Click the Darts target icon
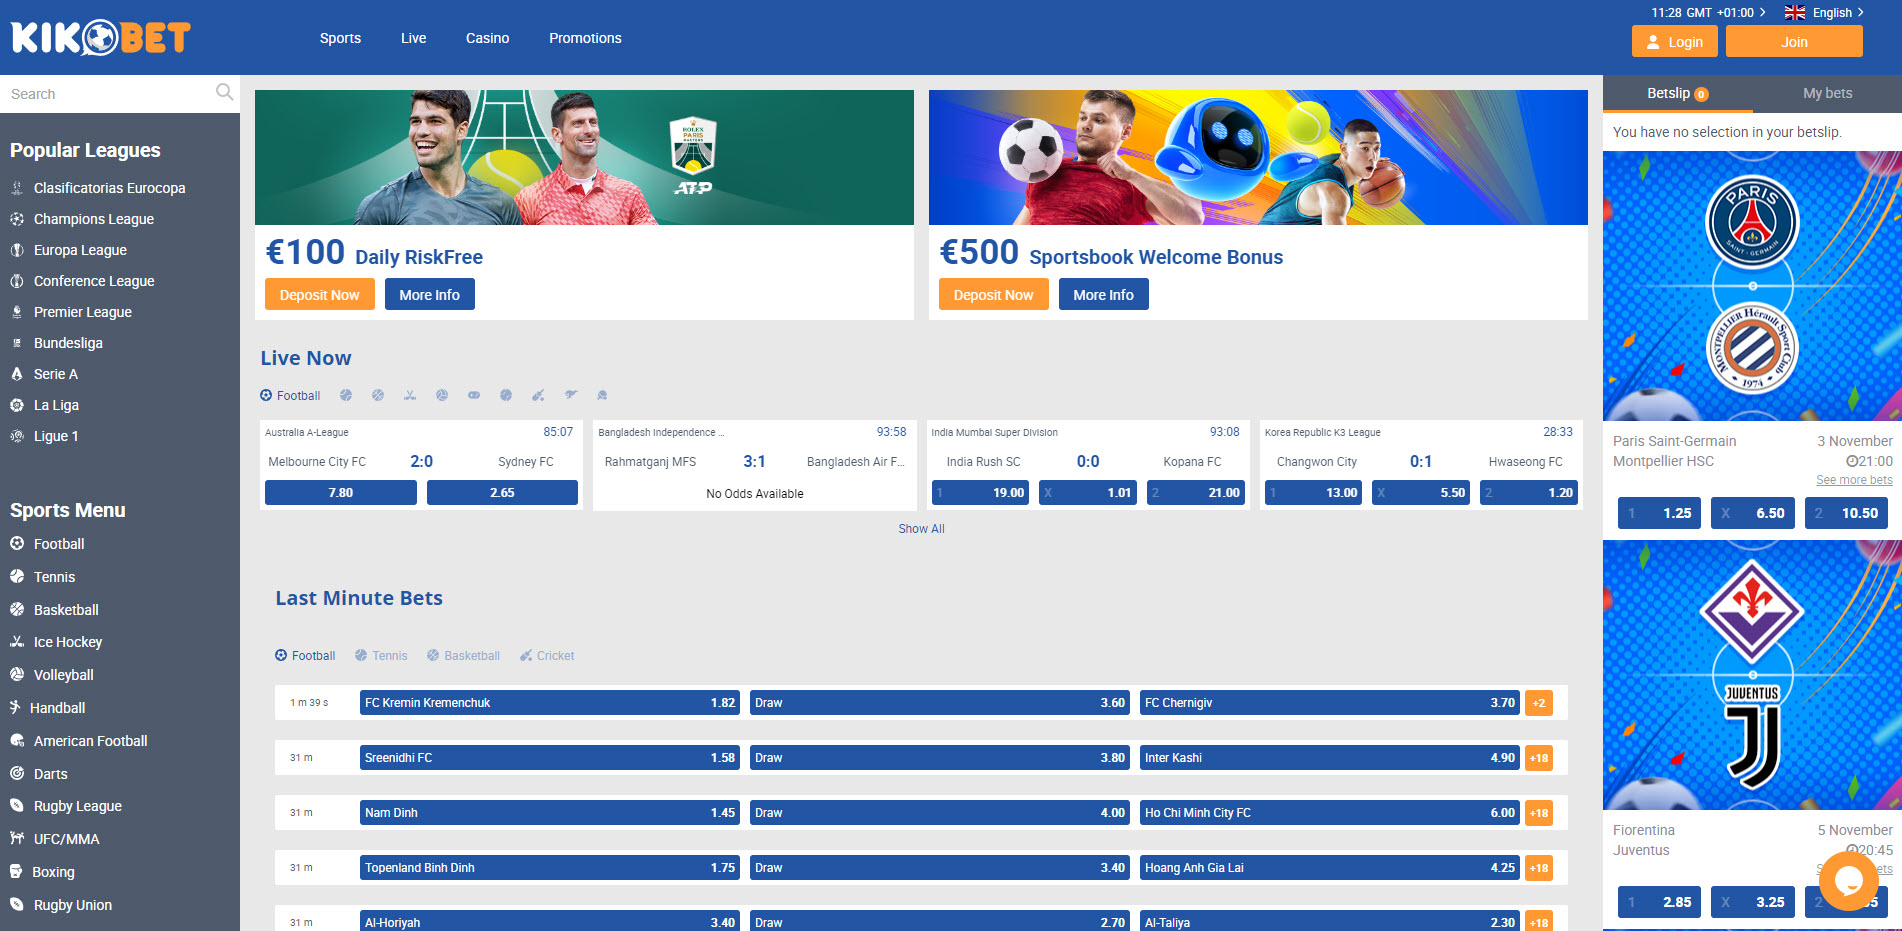 [x=17, y=774]
